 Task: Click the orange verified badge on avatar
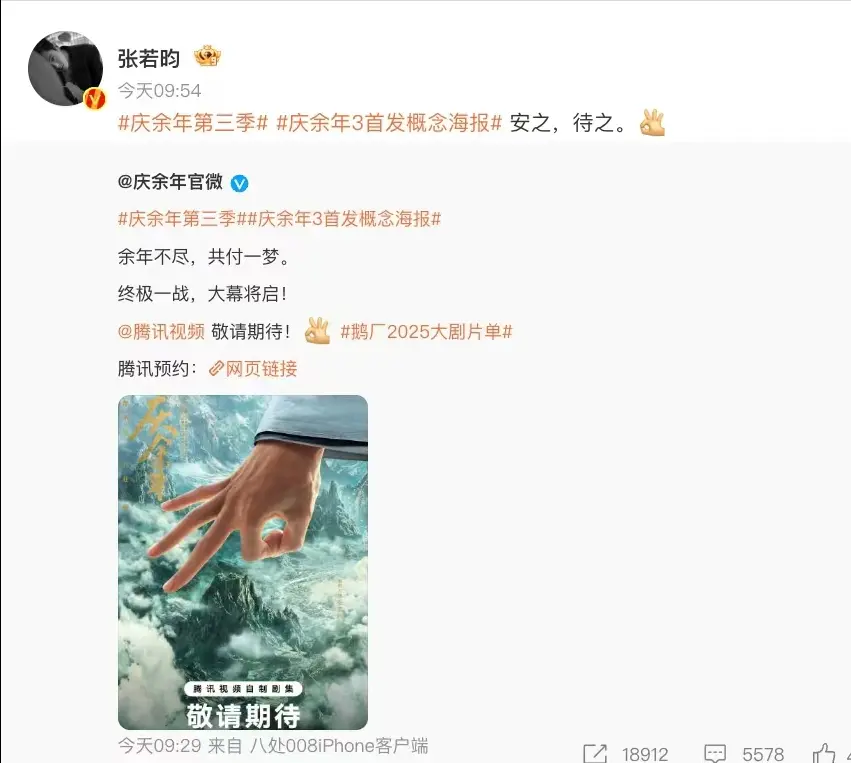pos(94,98)
